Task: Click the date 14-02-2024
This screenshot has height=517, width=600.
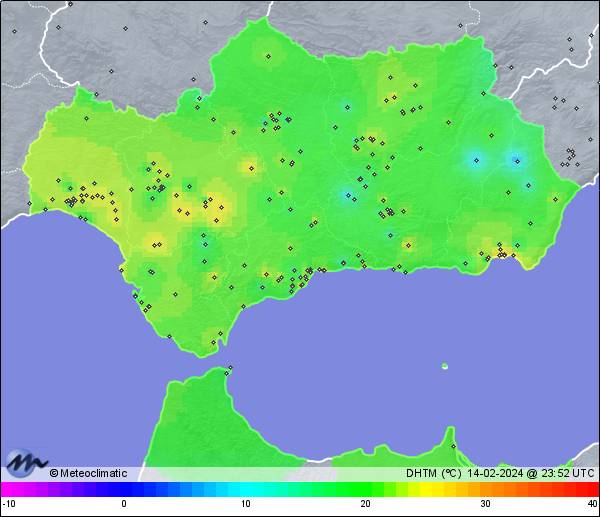Action: click(x=495, y=473)
